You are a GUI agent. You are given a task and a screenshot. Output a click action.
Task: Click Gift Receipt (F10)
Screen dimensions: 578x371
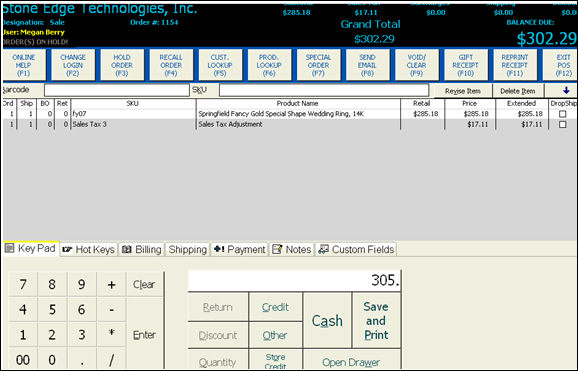pos(466,65)
